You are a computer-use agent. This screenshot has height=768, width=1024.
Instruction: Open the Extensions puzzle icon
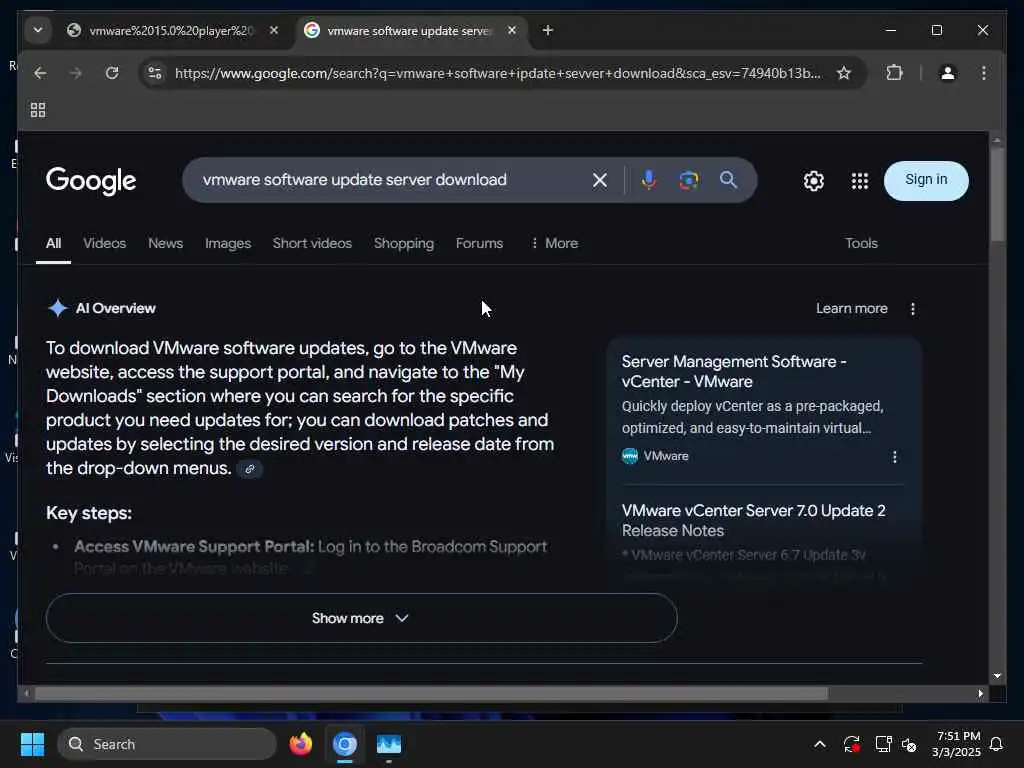[895, 72]
